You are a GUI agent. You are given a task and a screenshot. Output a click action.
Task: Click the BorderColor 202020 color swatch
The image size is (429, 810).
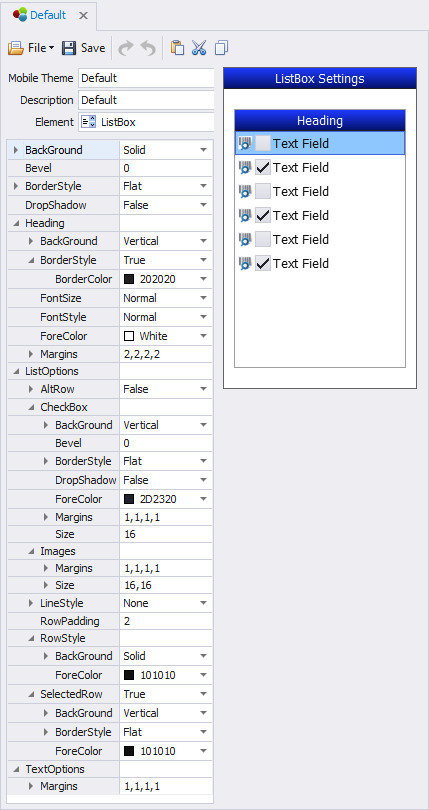click(129, 279)
